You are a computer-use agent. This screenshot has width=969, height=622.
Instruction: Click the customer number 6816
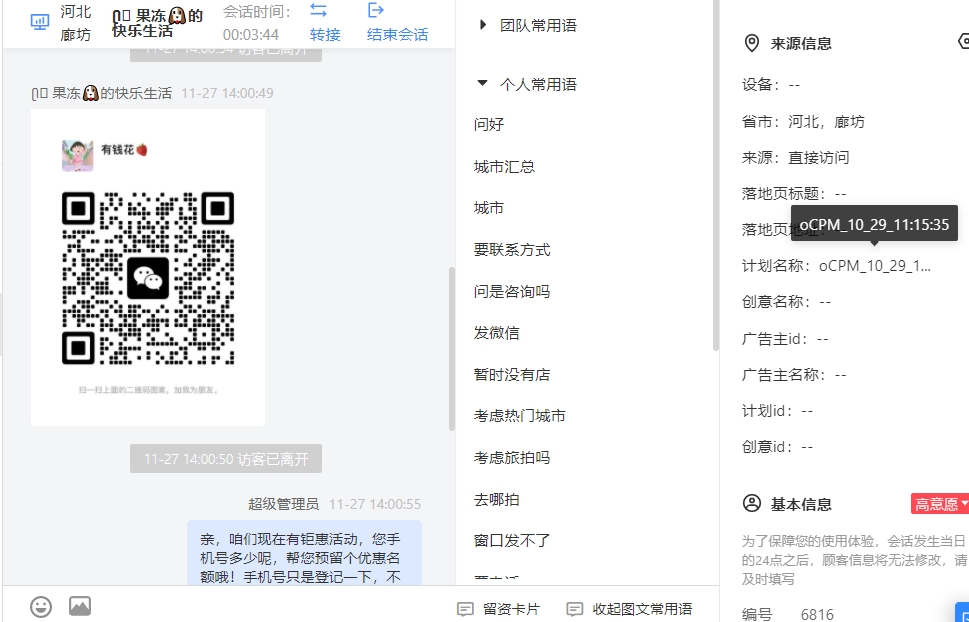817,614
